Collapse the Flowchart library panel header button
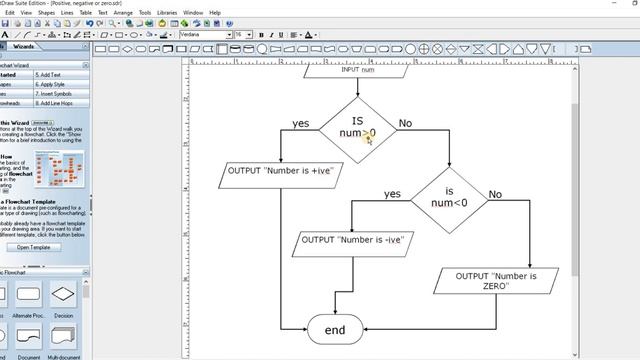640x360 pixels. pos(85,272)
